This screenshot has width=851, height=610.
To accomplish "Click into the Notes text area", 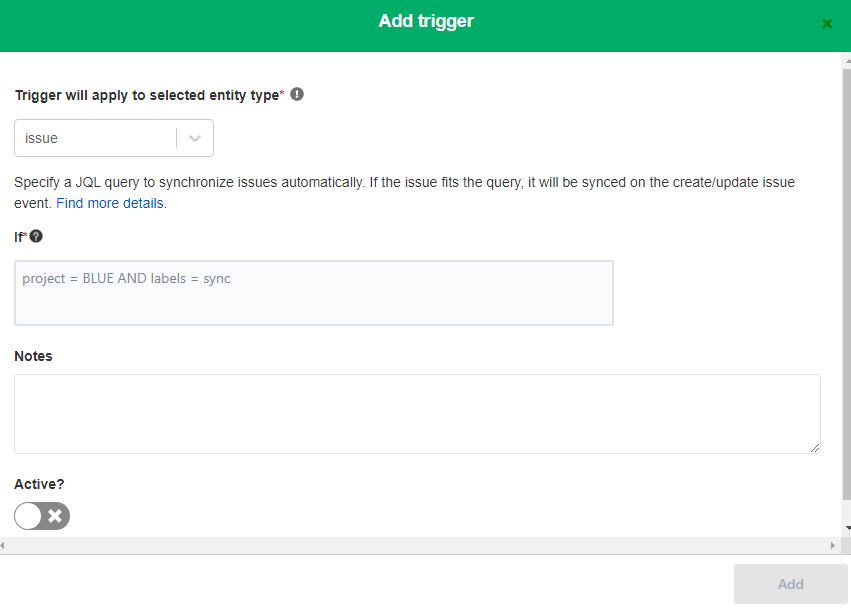I will point(417,414).
